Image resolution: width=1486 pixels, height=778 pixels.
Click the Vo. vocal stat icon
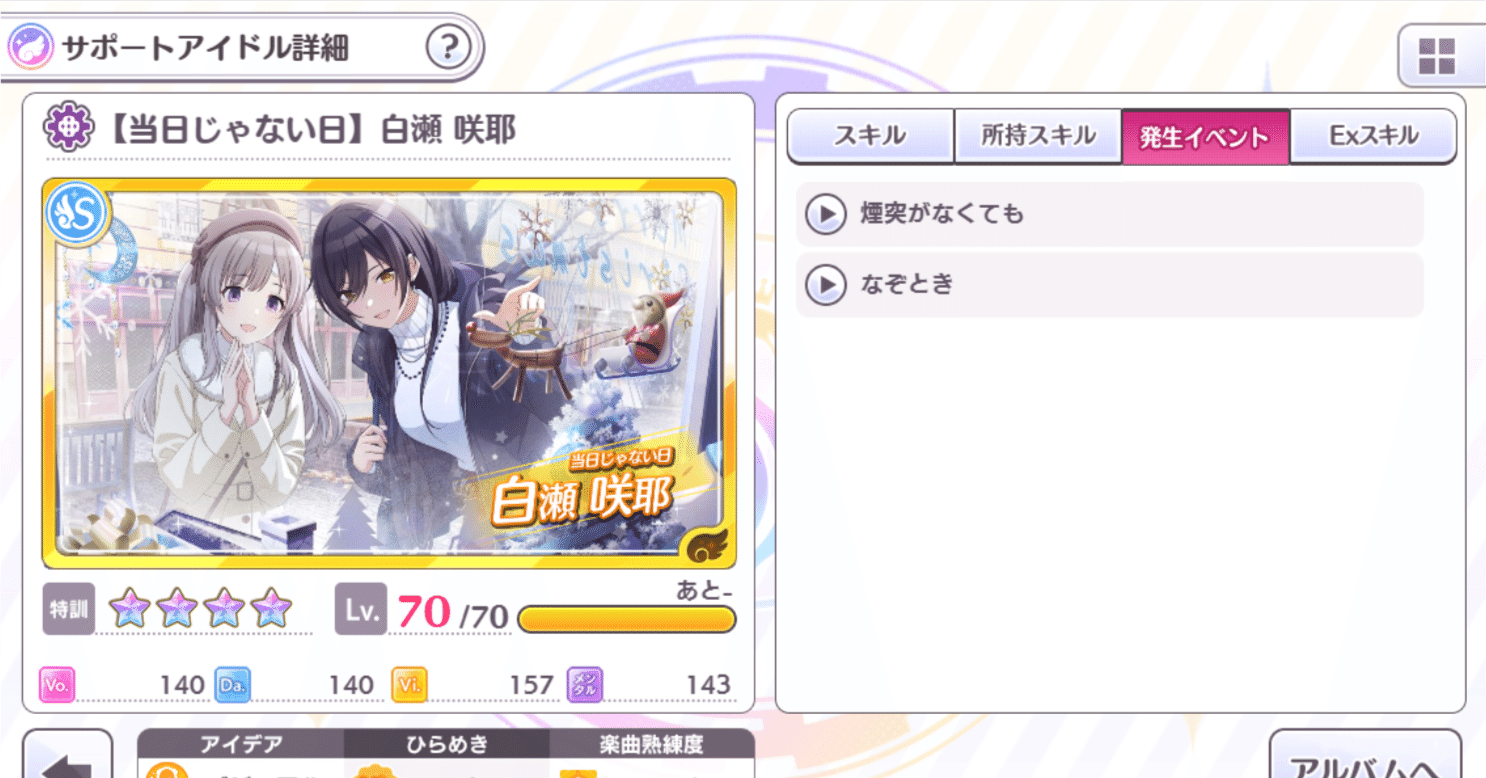click(x=57, y=685)
